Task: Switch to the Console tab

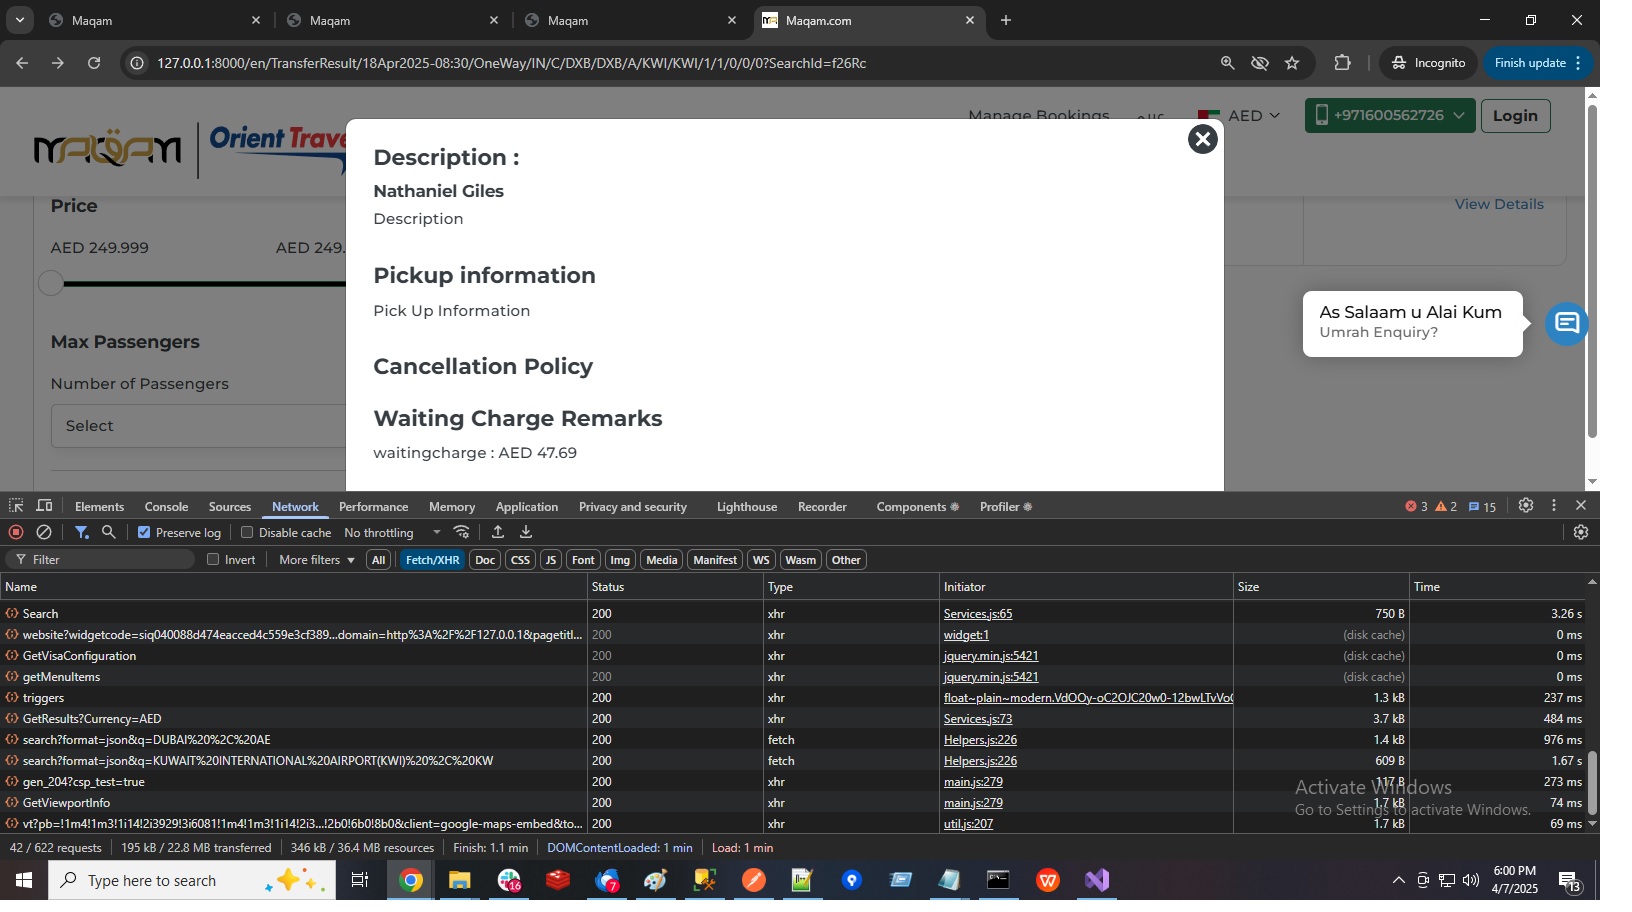Action: (166, 507)
